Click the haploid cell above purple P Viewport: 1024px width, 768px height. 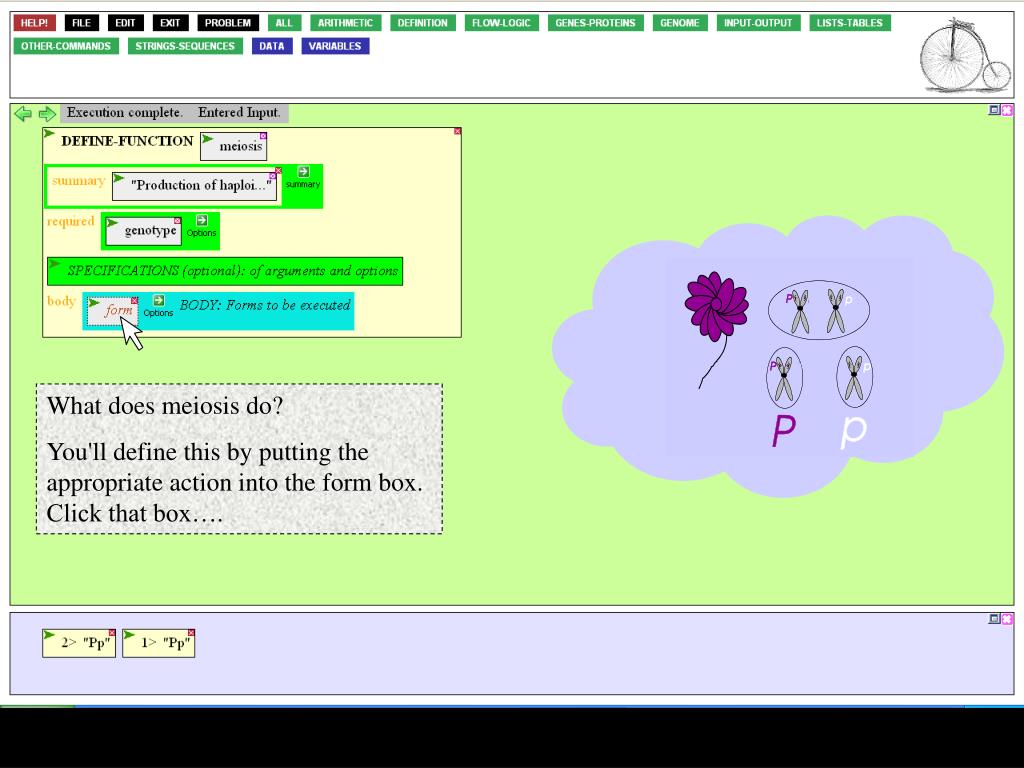coord(784,377)
